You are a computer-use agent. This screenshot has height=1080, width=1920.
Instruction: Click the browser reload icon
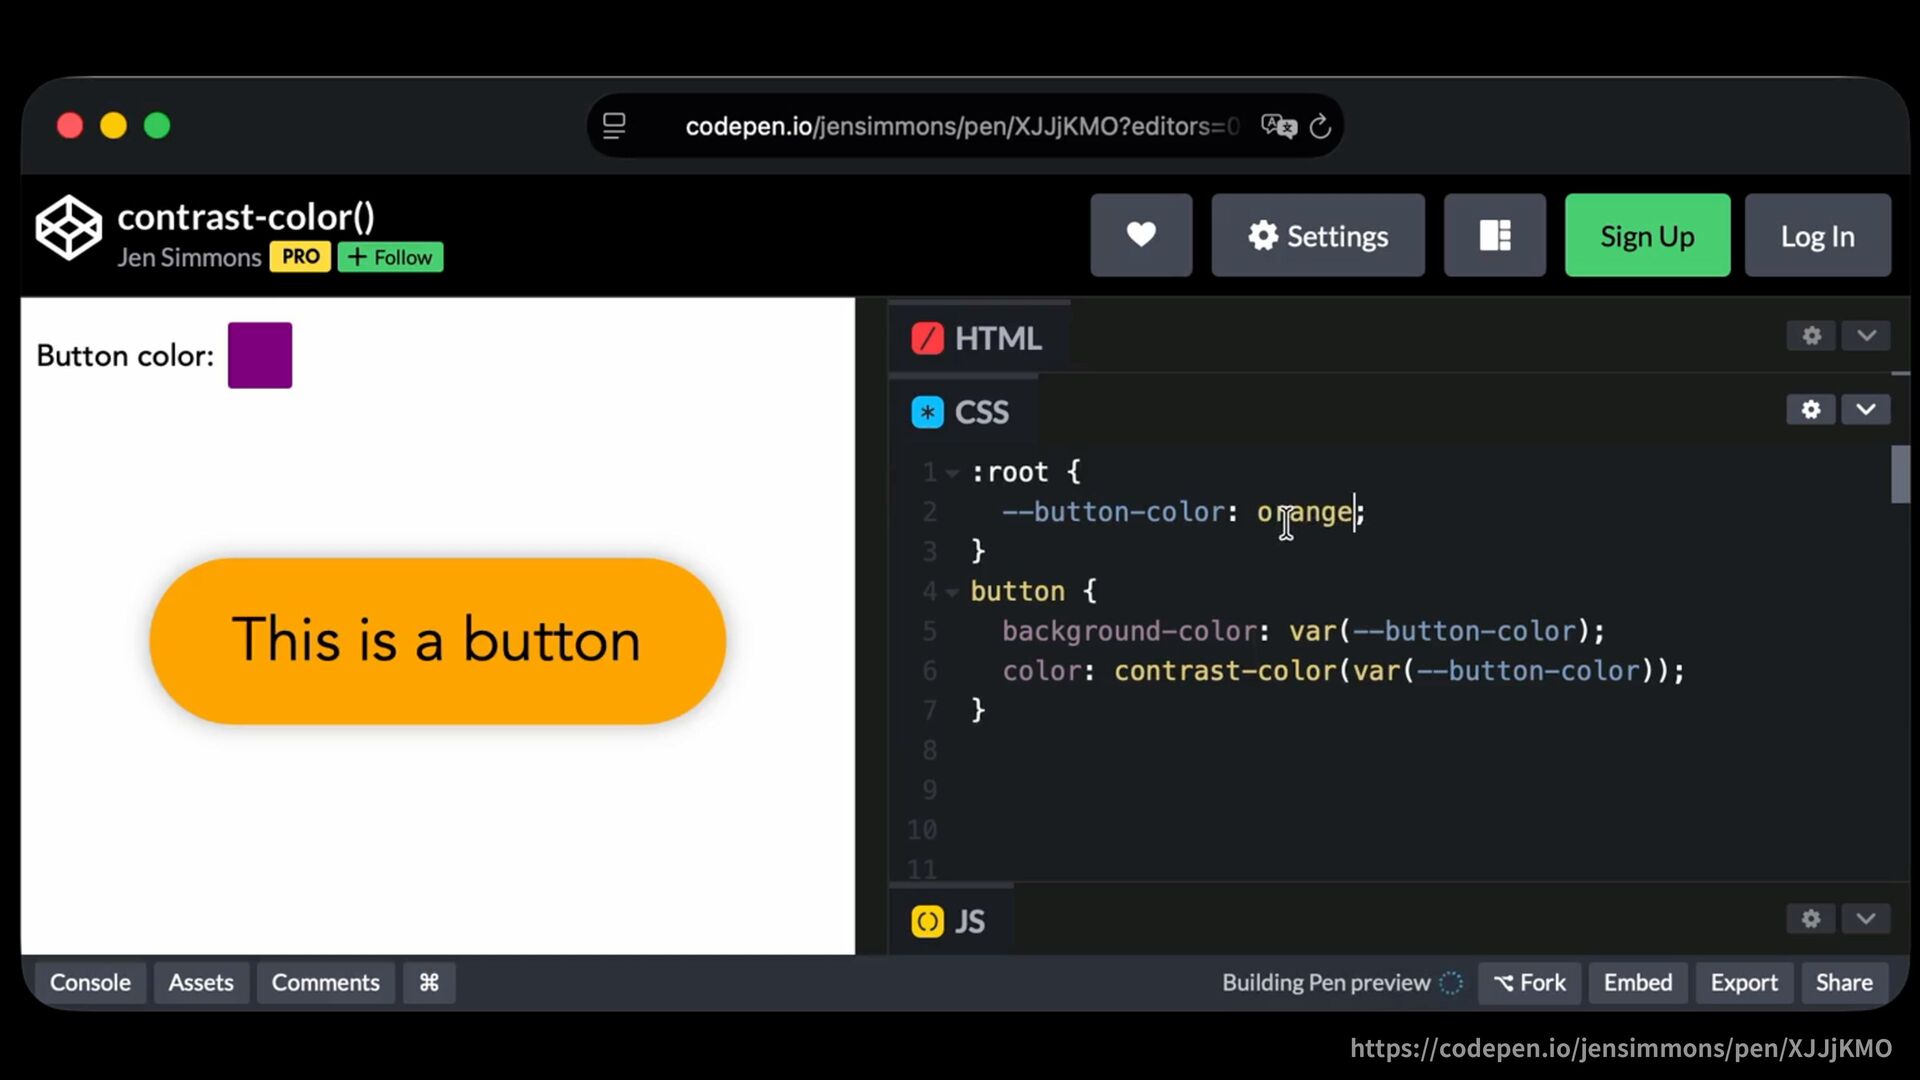click(1320, 126)
